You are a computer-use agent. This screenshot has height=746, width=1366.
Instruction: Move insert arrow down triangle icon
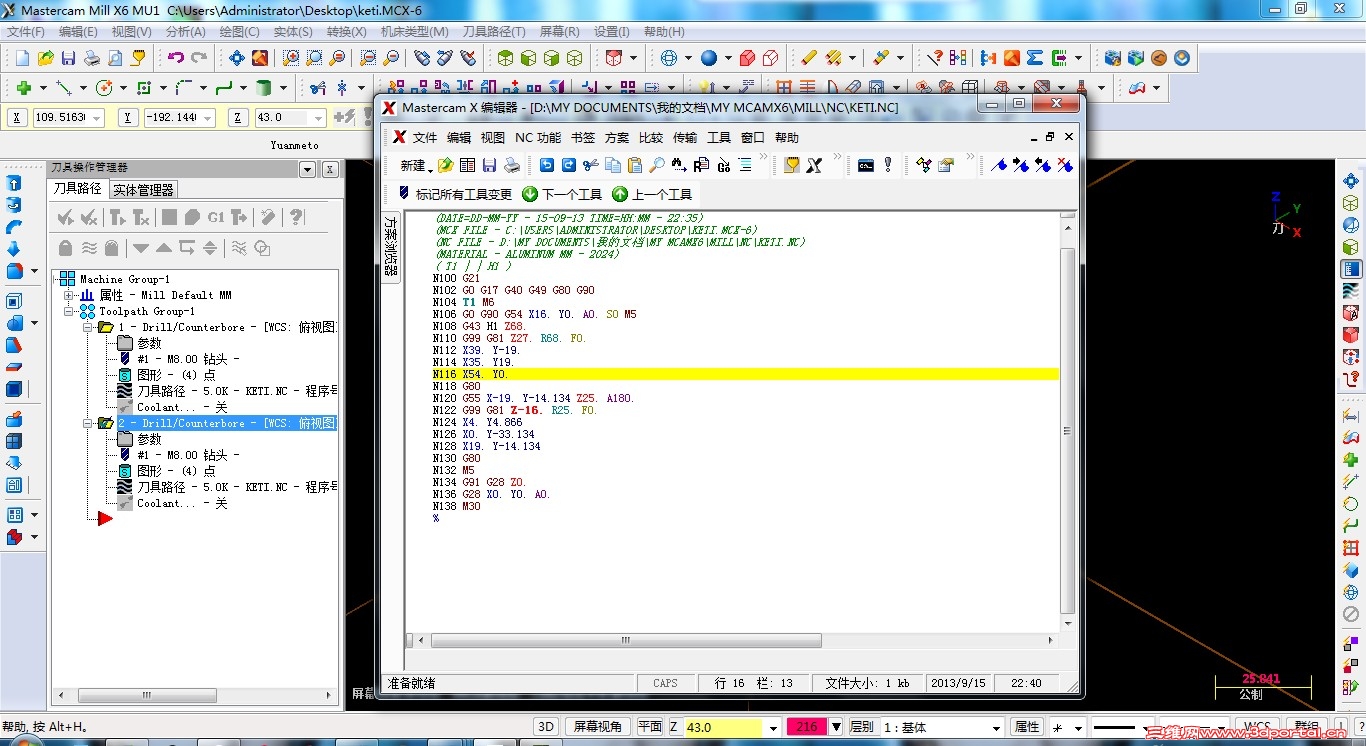(x=141, y=248)
